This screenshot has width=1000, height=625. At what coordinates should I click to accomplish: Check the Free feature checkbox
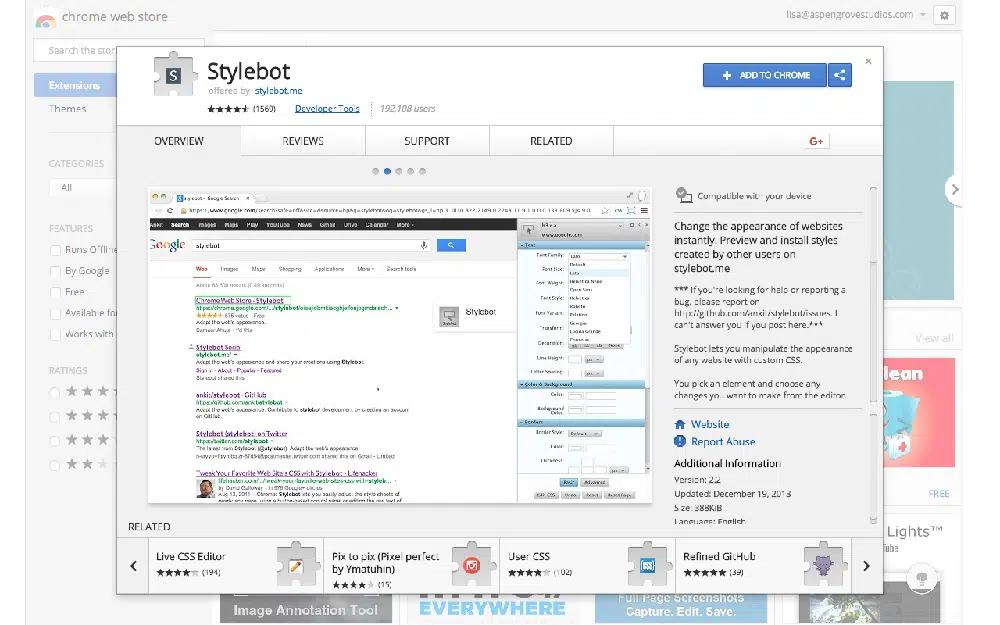tap(56, 292)
